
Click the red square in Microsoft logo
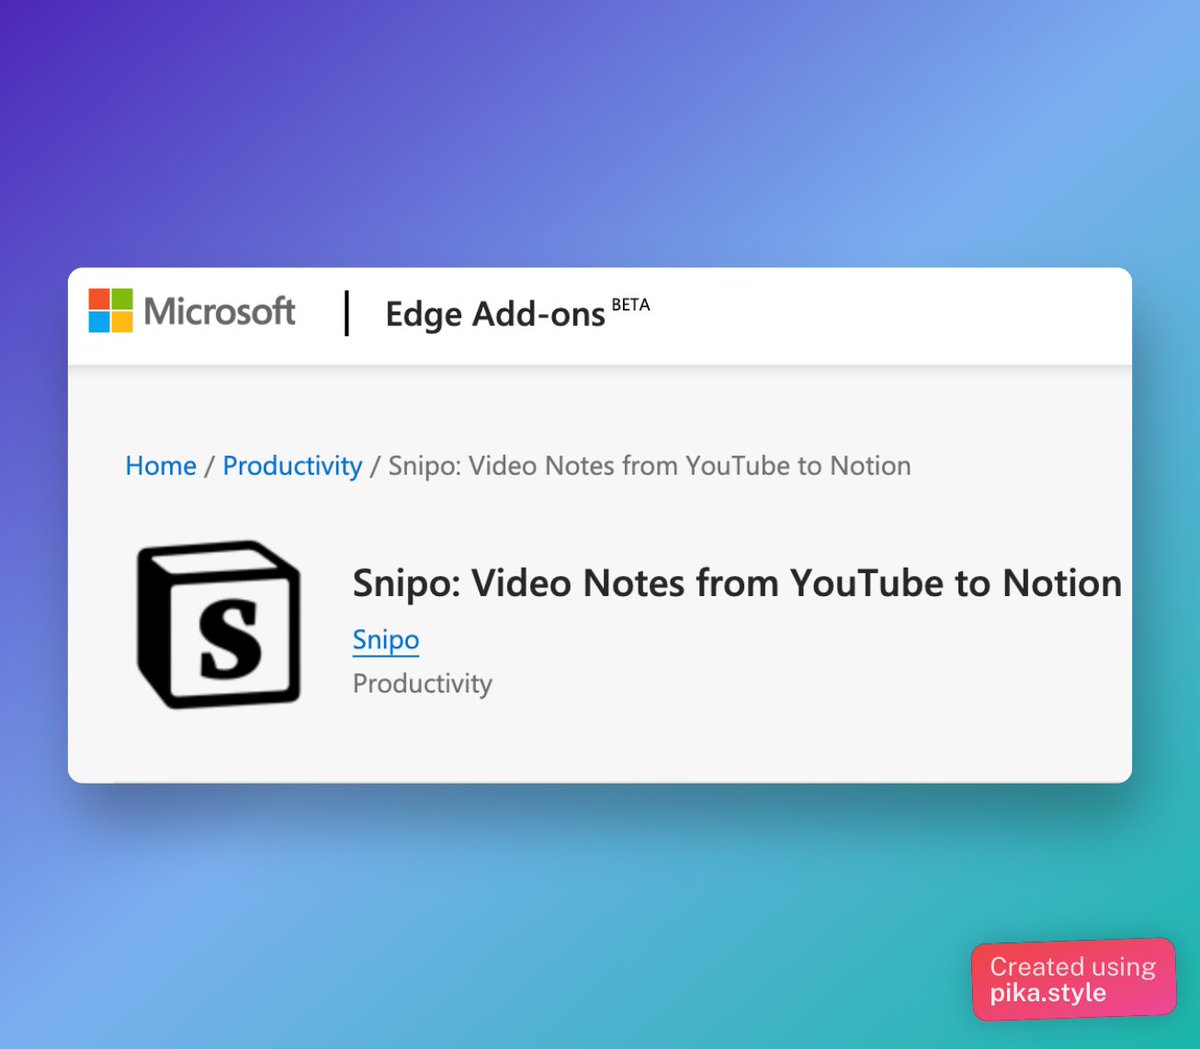98,300
